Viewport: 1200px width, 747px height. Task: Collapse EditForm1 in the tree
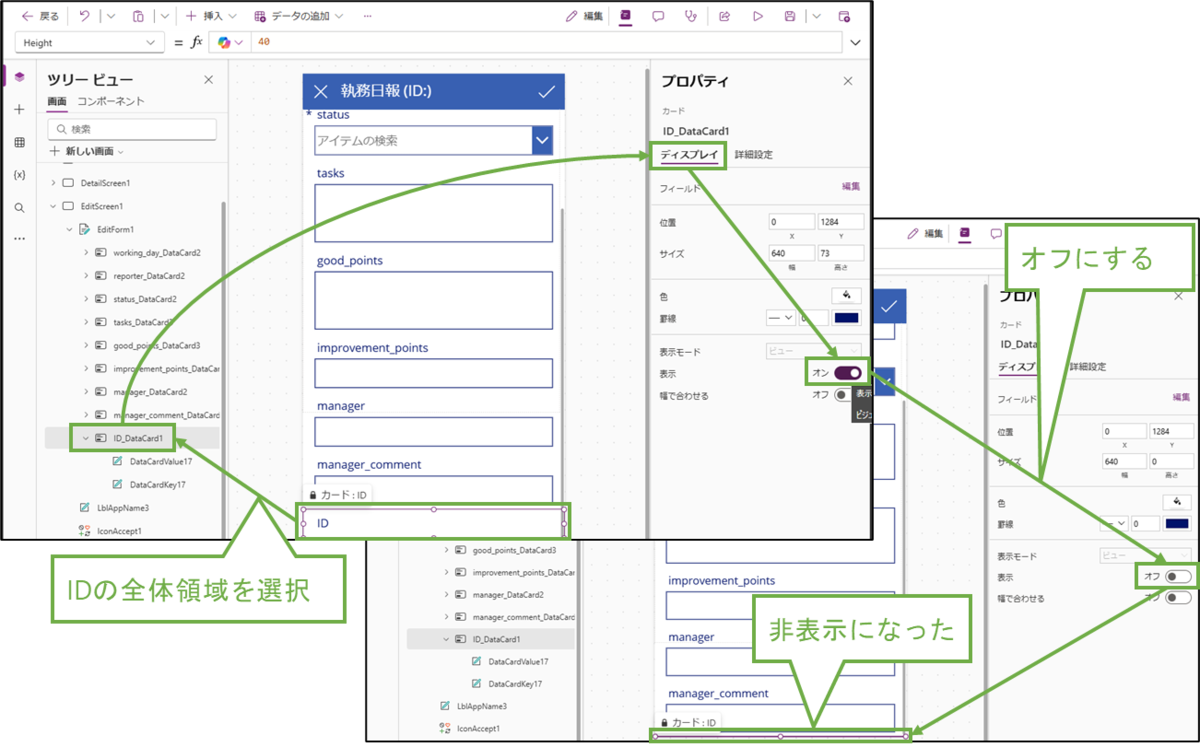(x=70, y=229)
